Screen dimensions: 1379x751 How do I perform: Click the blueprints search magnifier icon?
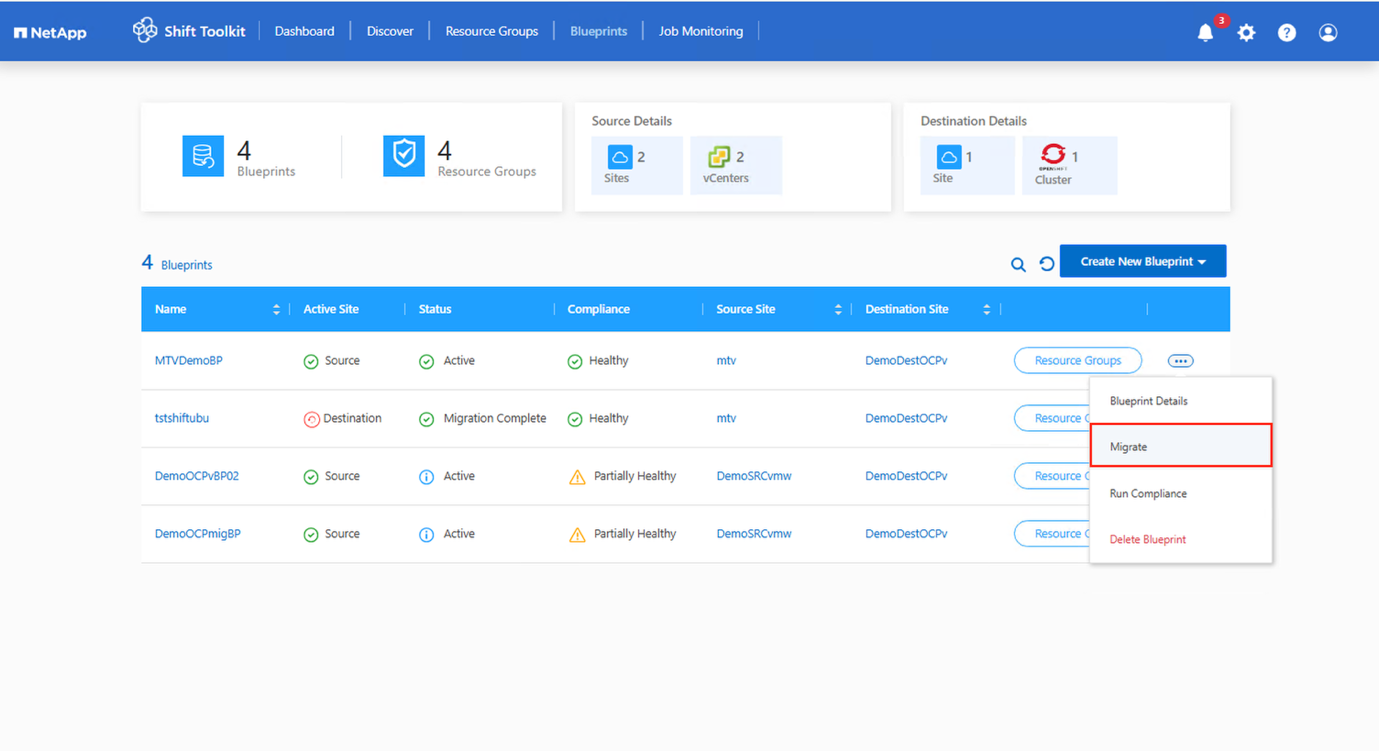click(x=1018, y=265)
